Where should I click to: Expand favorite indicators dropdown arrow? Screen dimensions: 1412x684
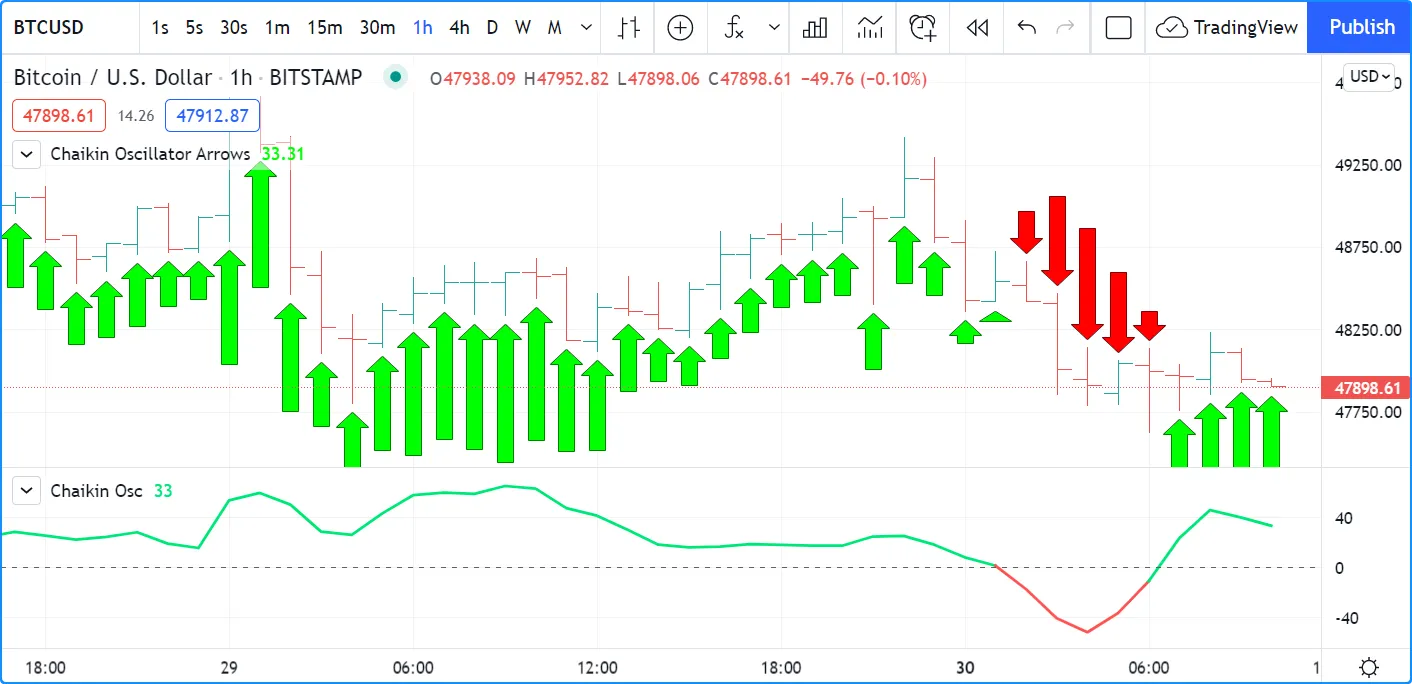click(773, 28)
